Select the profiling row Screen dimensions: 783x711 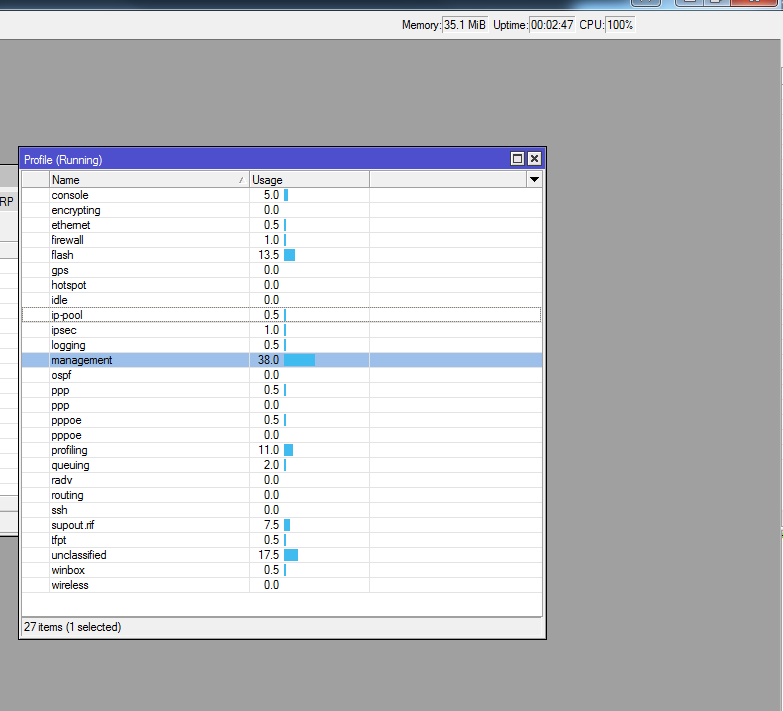click(x=282, y=450)
